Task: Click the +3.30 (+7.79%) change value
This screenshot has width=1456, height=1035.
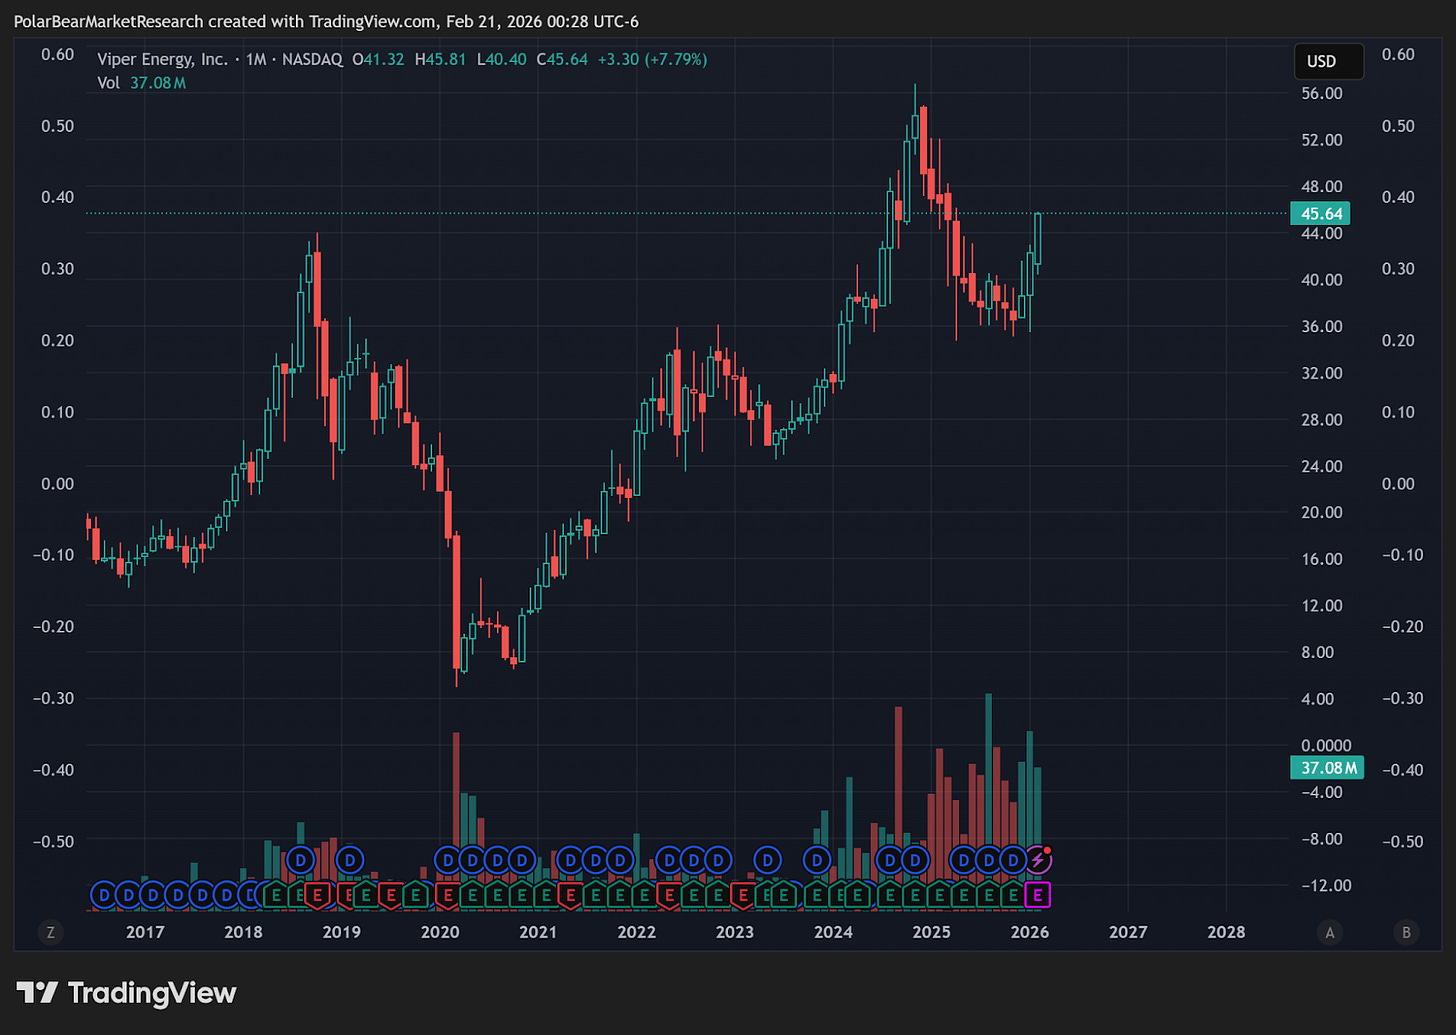Action: (652, 60)
